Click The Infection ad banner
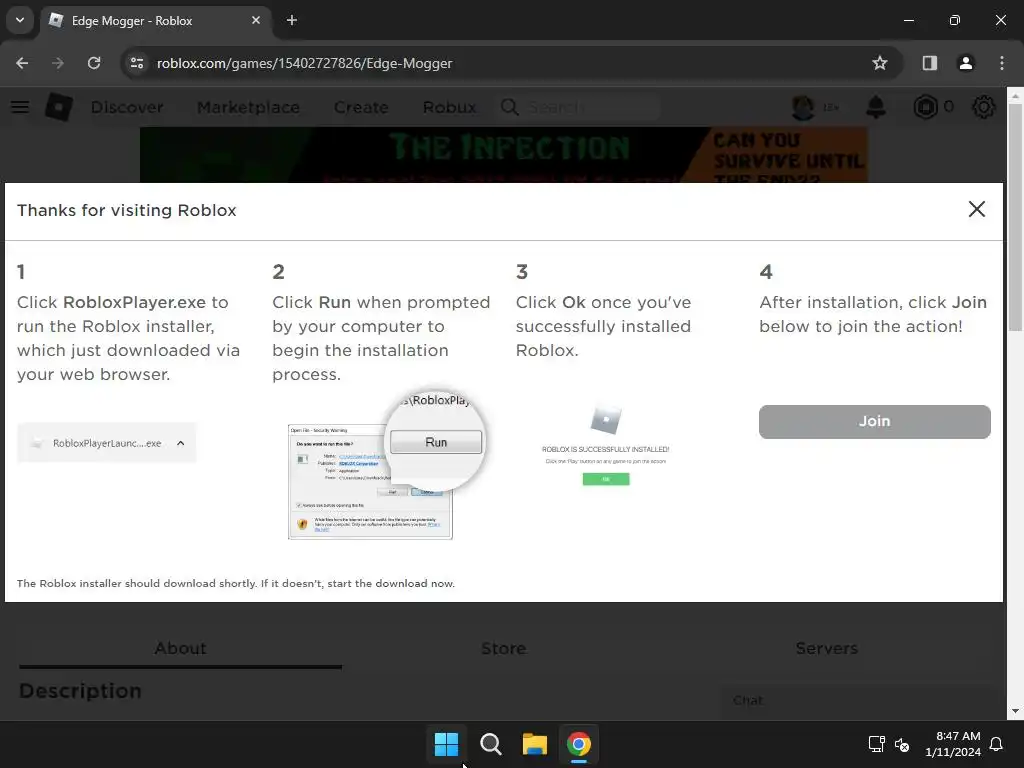This screenshot has width=1024, height=768. [504, 155]
